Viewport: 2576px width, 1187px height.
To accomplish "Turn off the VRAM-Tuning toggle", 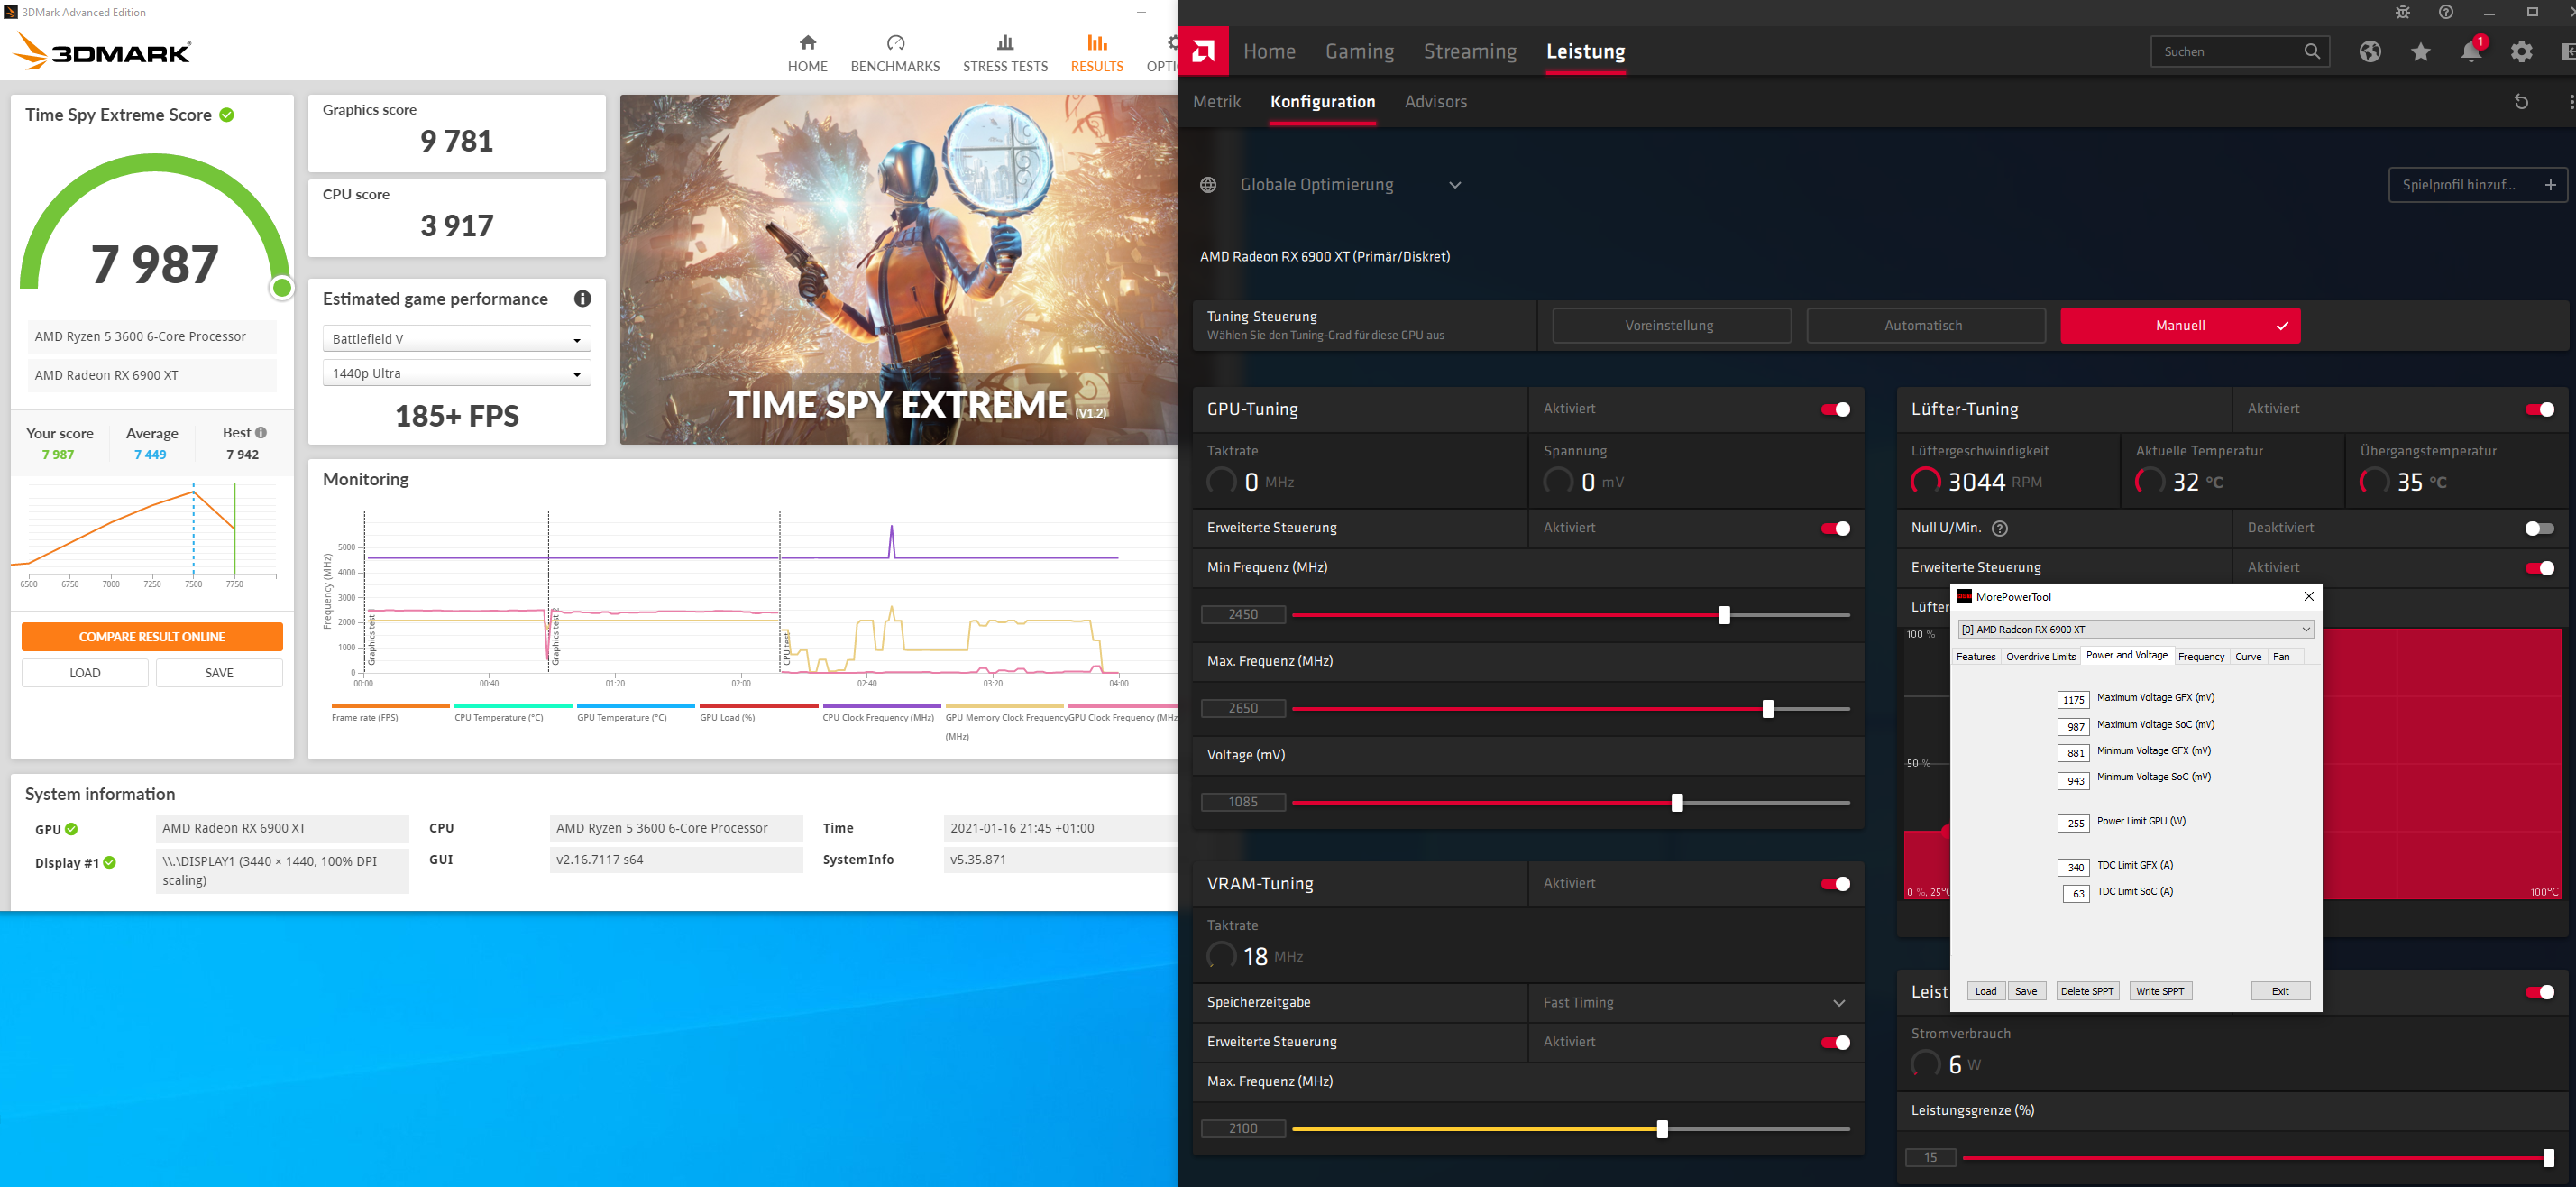I will tap(1835, 884).
